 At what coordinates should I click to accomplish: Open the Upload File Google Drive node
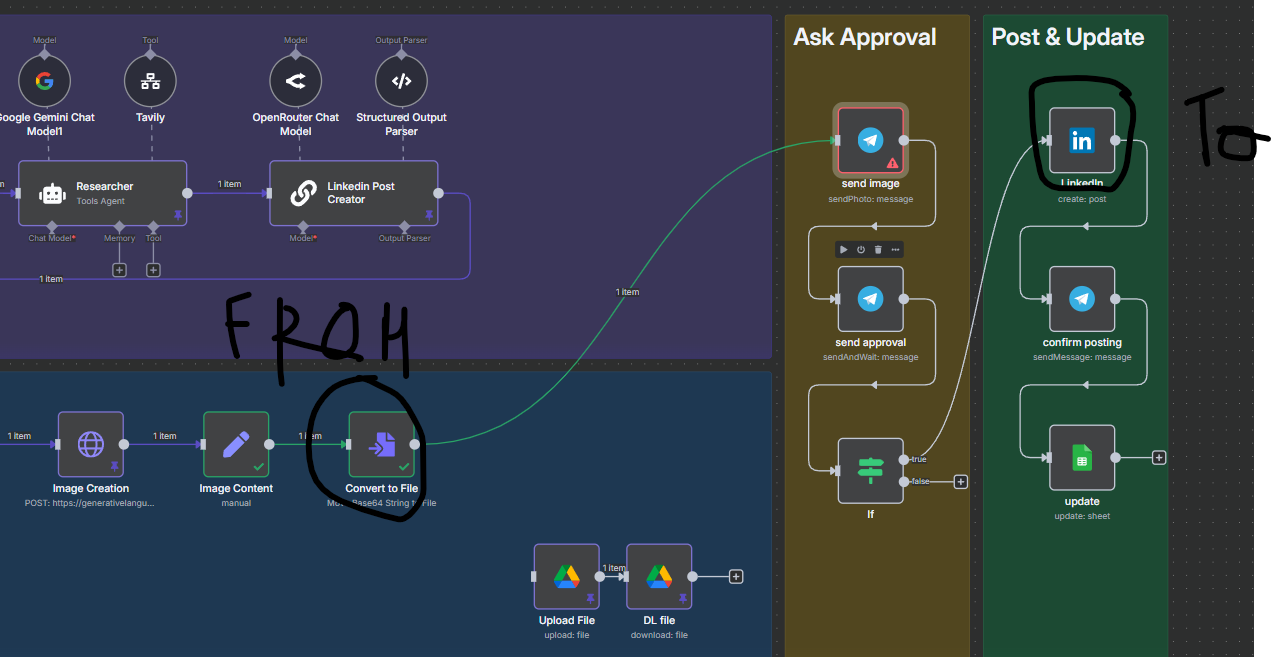coord(566,576)
